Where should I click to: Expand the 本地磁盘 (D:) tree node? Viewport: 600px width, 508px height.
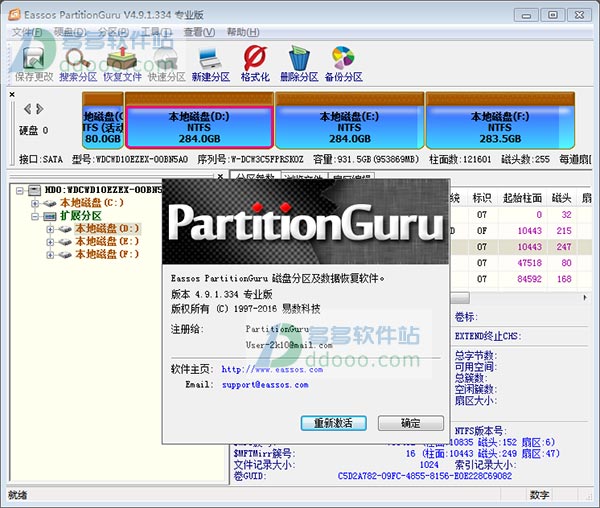(x=50, y=229)
